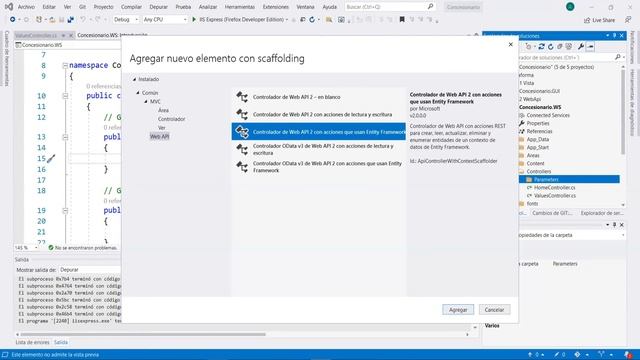Screen dimensions: 640x360
Task: Open the Editar menu
Action: coord(49,7)
